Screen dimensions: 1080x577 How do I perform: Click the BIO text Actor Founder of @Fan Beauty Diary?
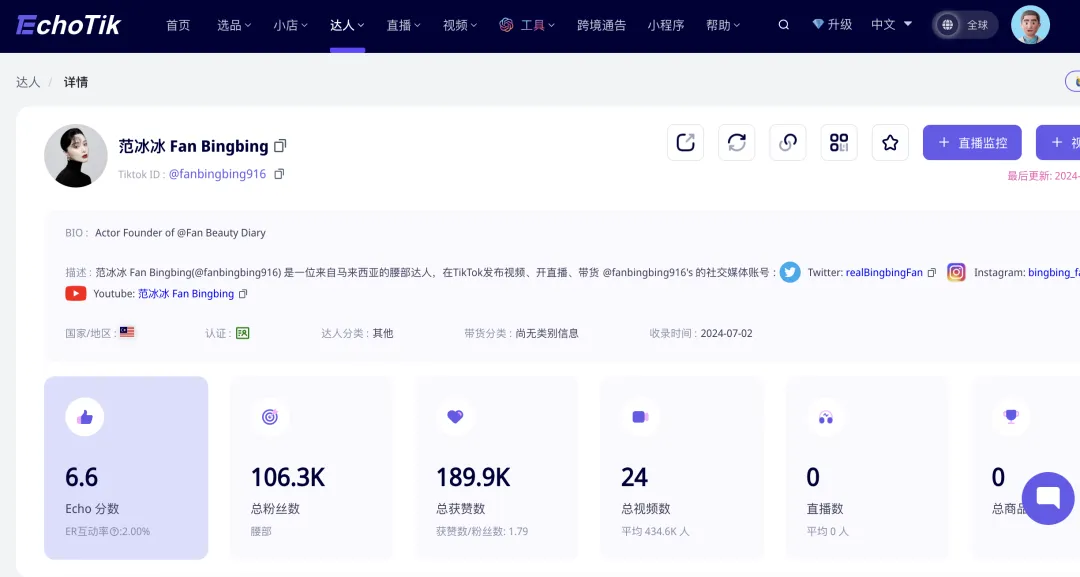point(180,233)
